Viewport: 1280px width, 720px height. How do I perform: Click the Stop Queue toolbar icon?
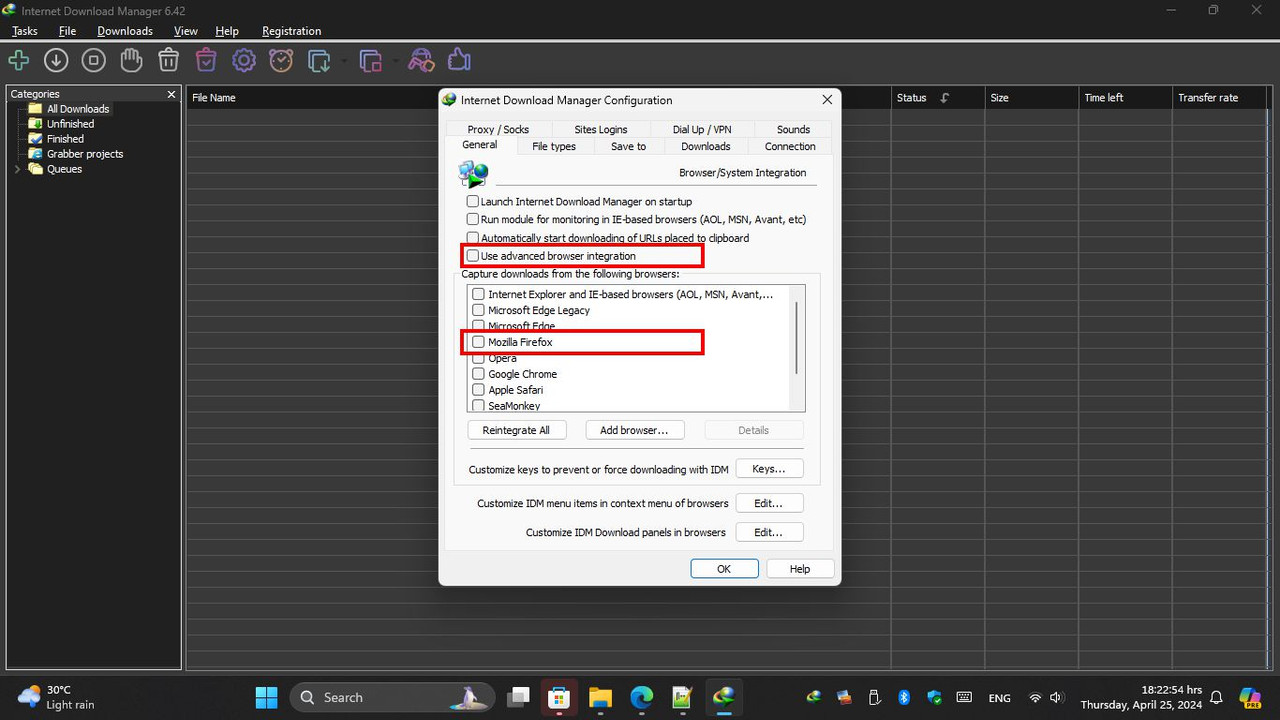[x=371, y=61]
